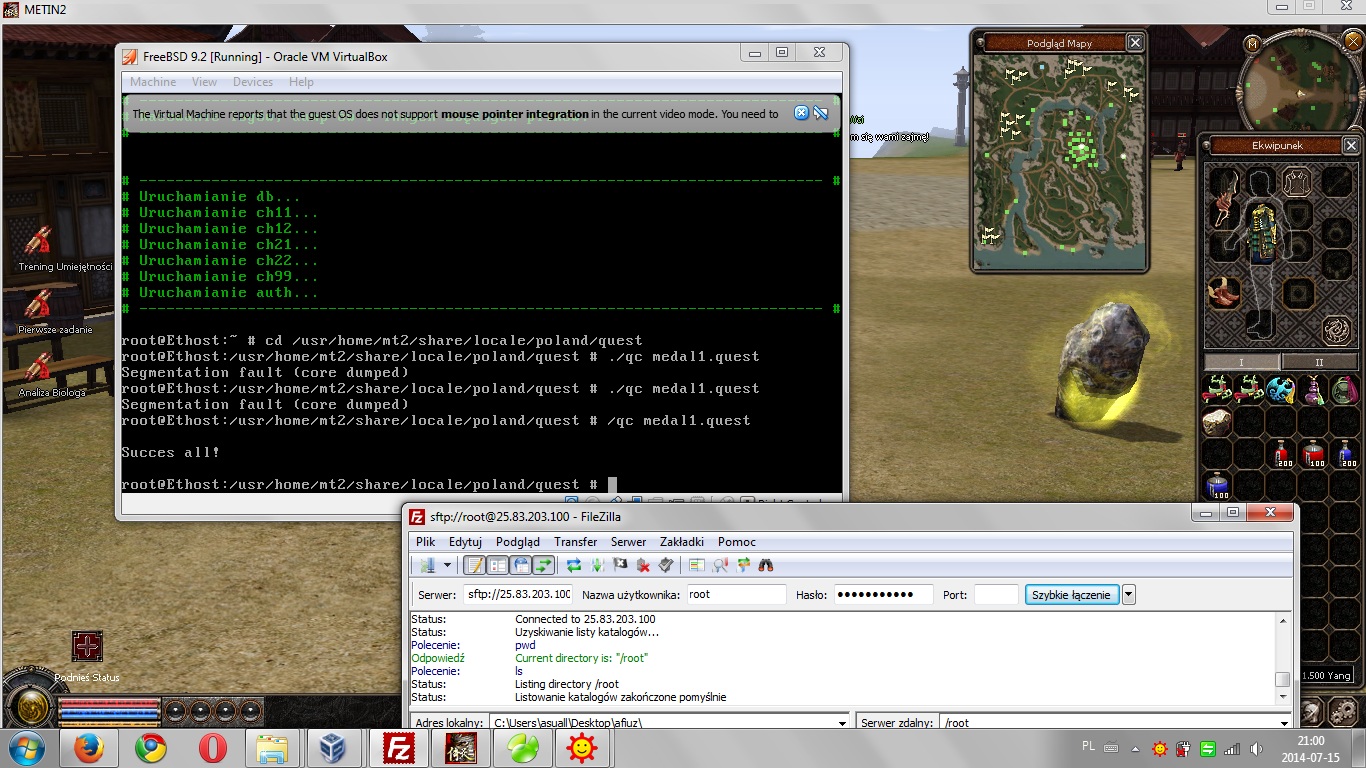Image resolution: width=1366 pixels, height=768 pixels.
Task: Toggle local directory tree display
Action: [497, 565]
